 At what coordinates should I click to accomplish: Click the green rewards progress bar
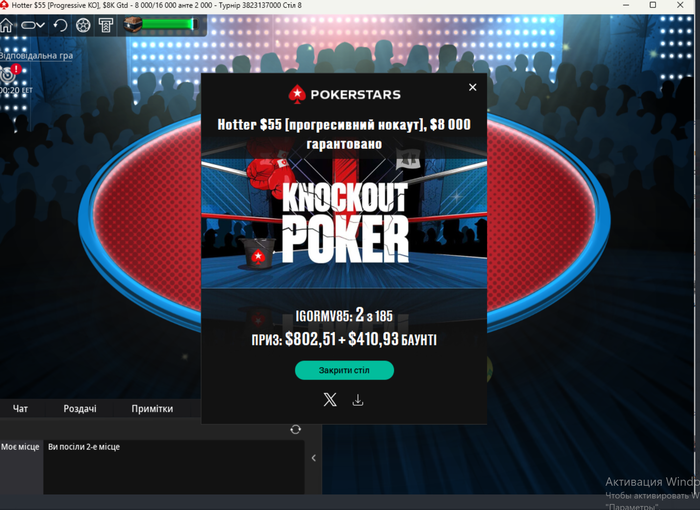169,24
